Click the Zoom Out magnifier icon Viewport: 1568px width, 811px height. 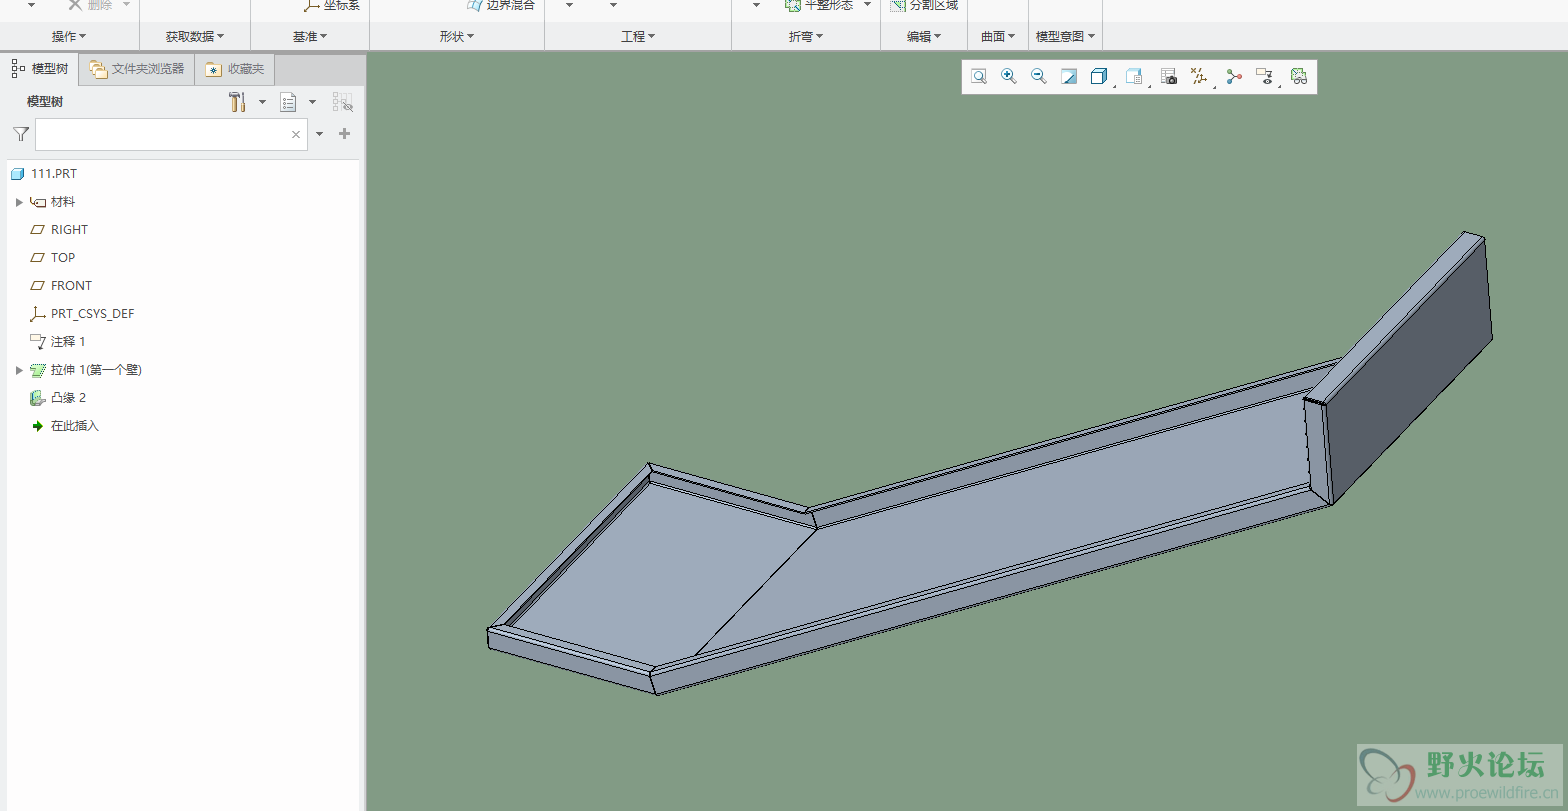(1039, 77)
